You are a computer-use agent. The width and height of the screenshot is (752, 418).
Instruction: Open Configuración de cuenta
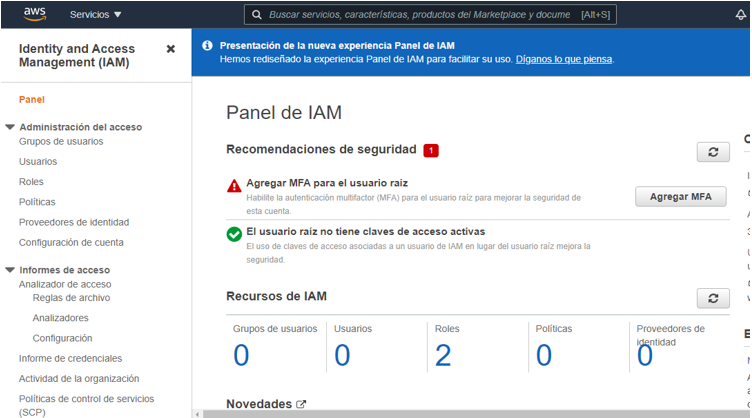tap(71, 243)
